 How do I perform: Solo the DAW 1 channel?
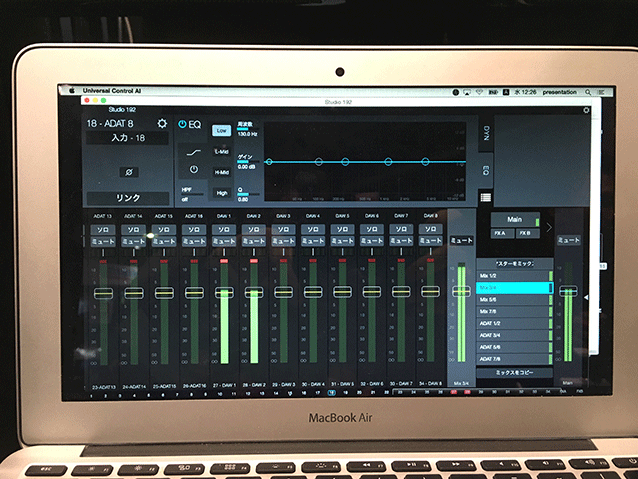(x=224, y=230)
